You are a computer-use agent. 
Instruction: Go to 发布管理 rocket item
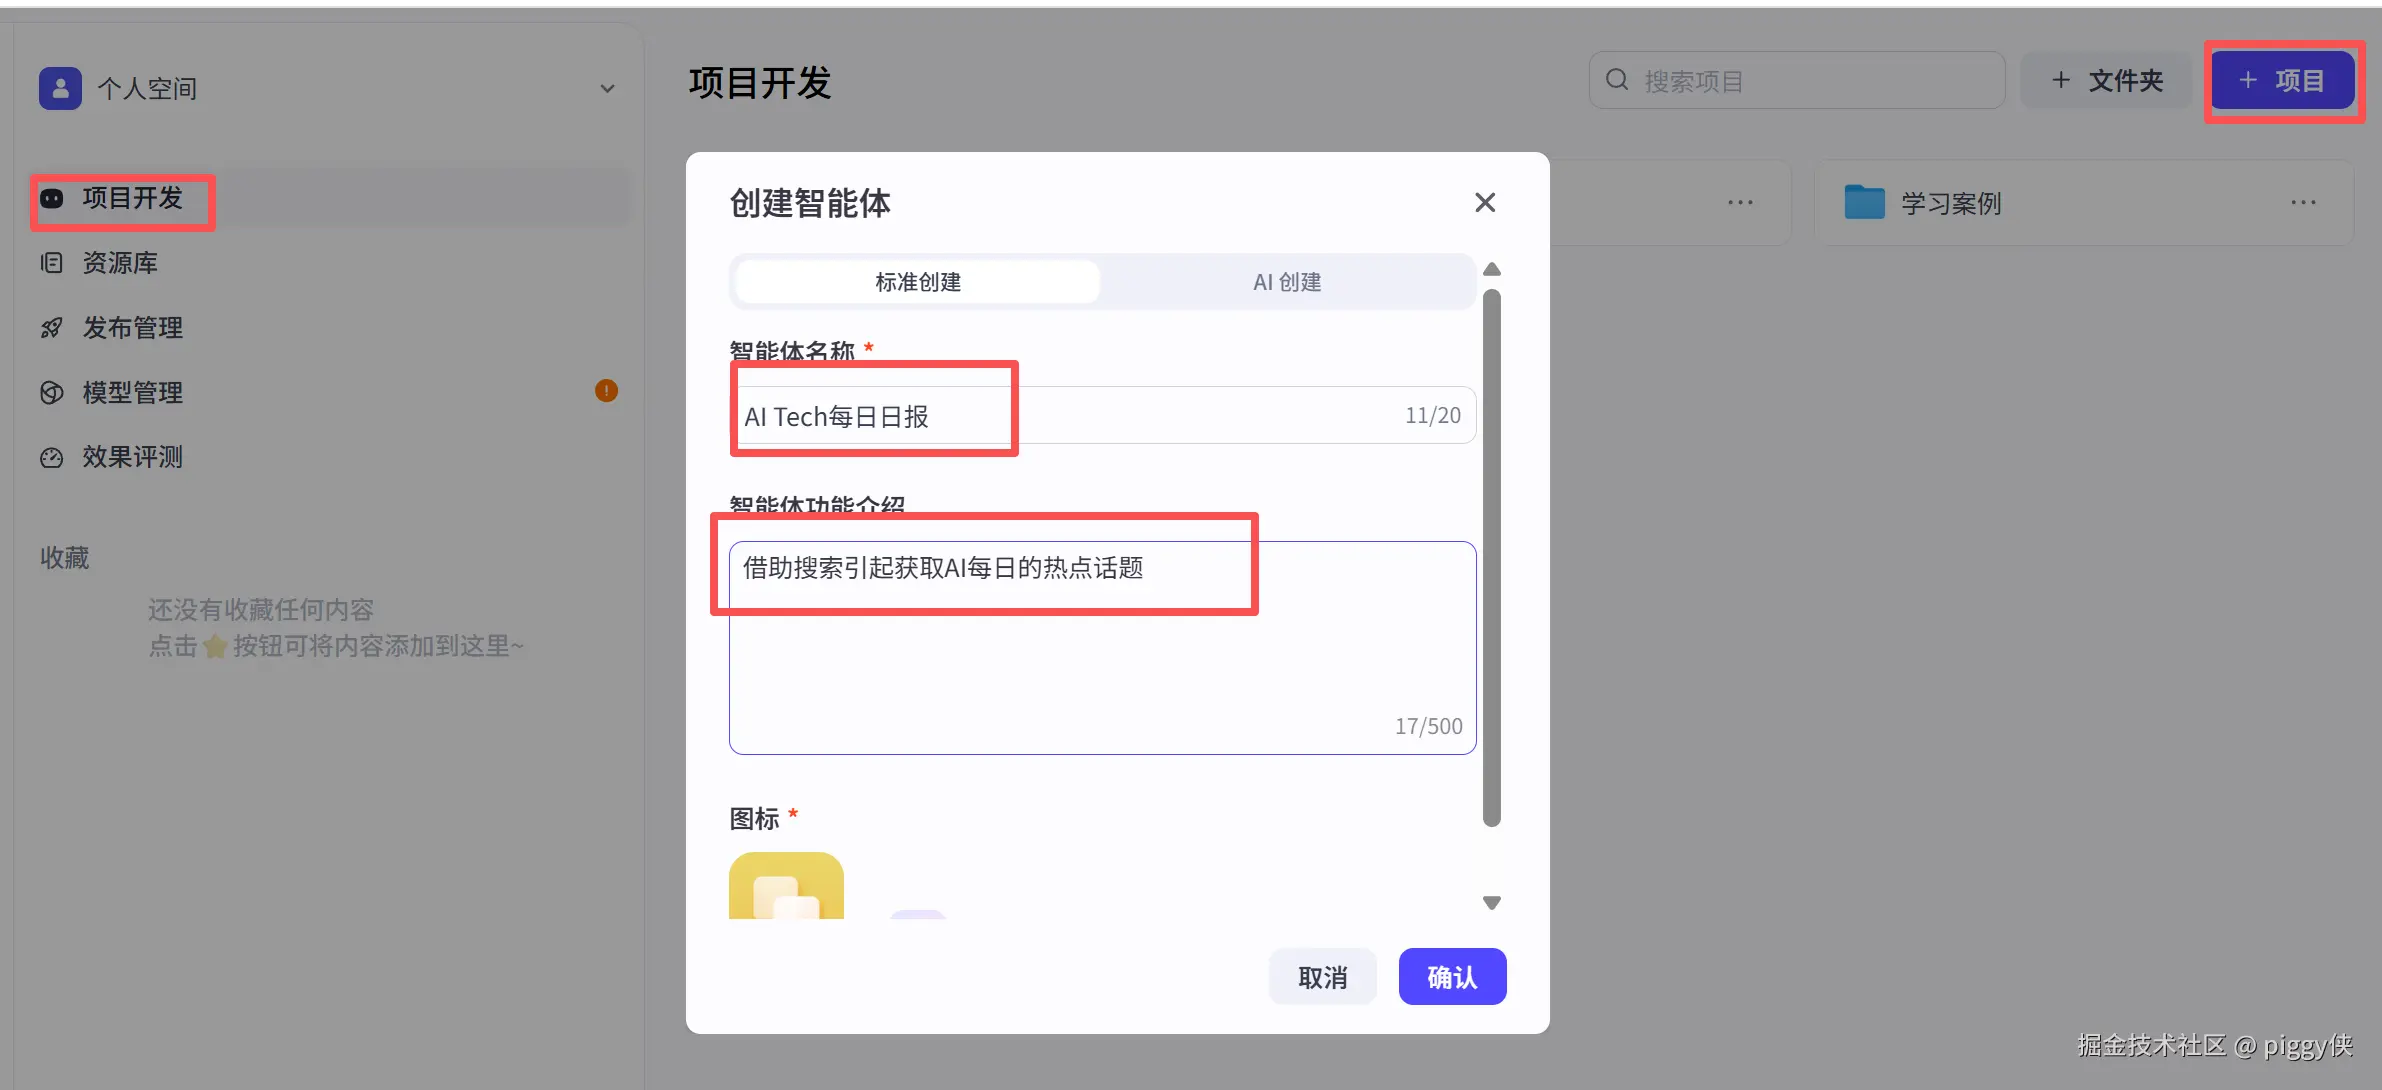[x=132, y=328]
